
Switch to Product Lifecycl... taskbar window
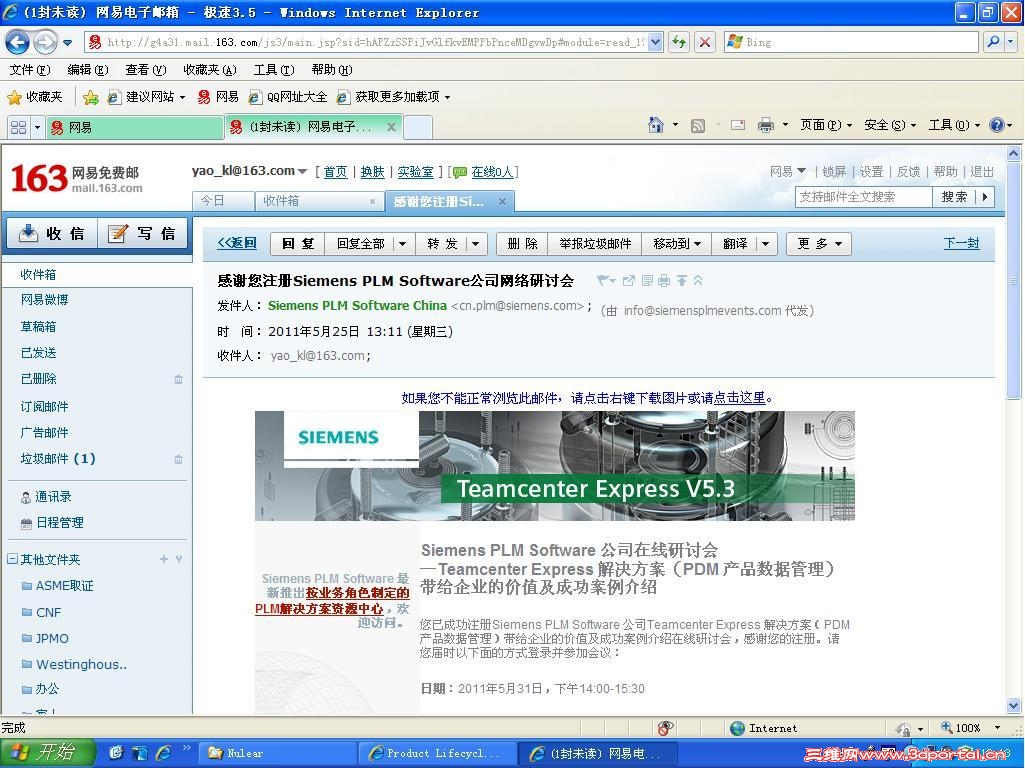tap(437, 754)
